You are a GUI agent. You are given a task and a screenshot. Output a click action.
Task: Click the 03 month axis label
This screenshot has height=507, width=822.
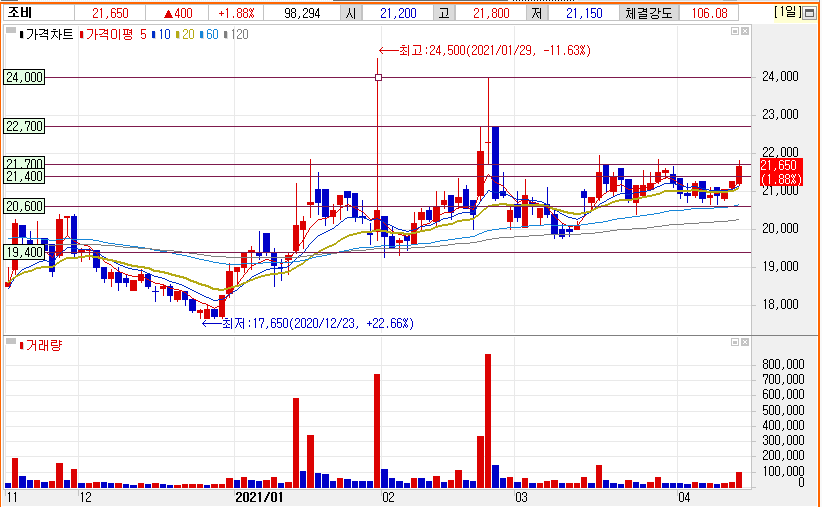[521, 497]
